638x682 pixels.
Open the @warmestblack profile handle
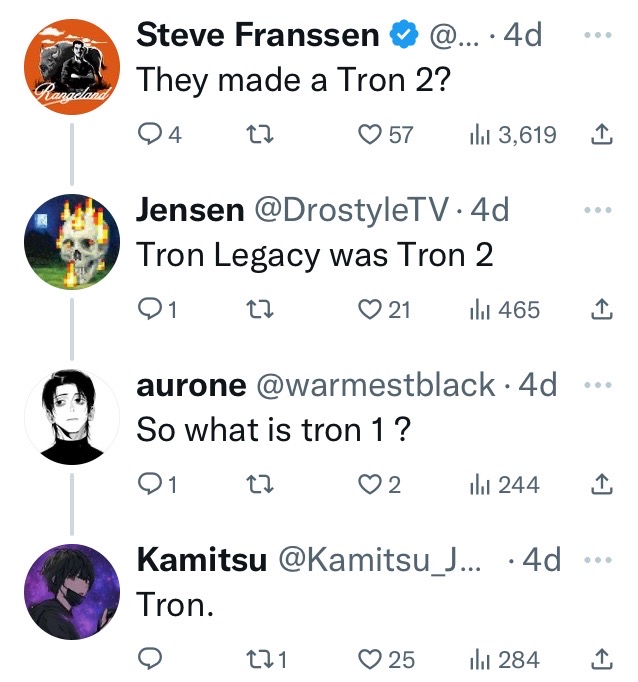(377, 385)
